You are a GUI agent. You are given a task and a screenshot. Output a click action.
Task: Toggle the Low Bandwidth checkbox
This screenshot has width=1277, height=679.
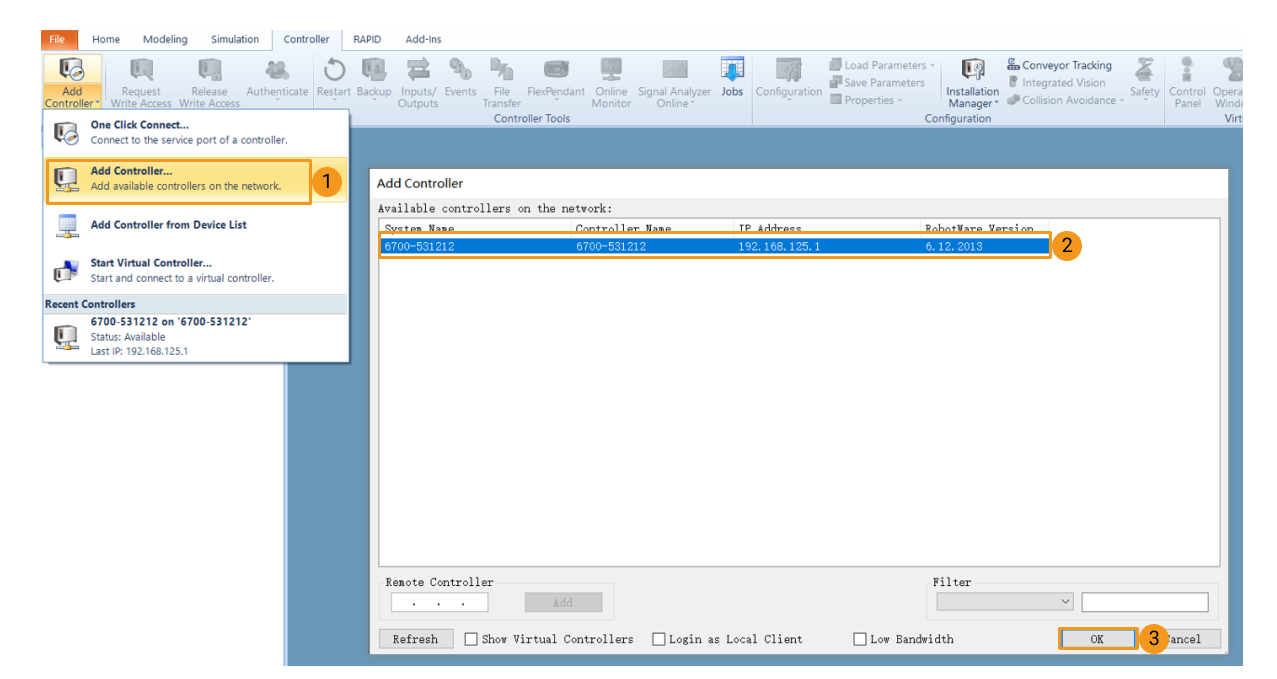tap(859, 639)
